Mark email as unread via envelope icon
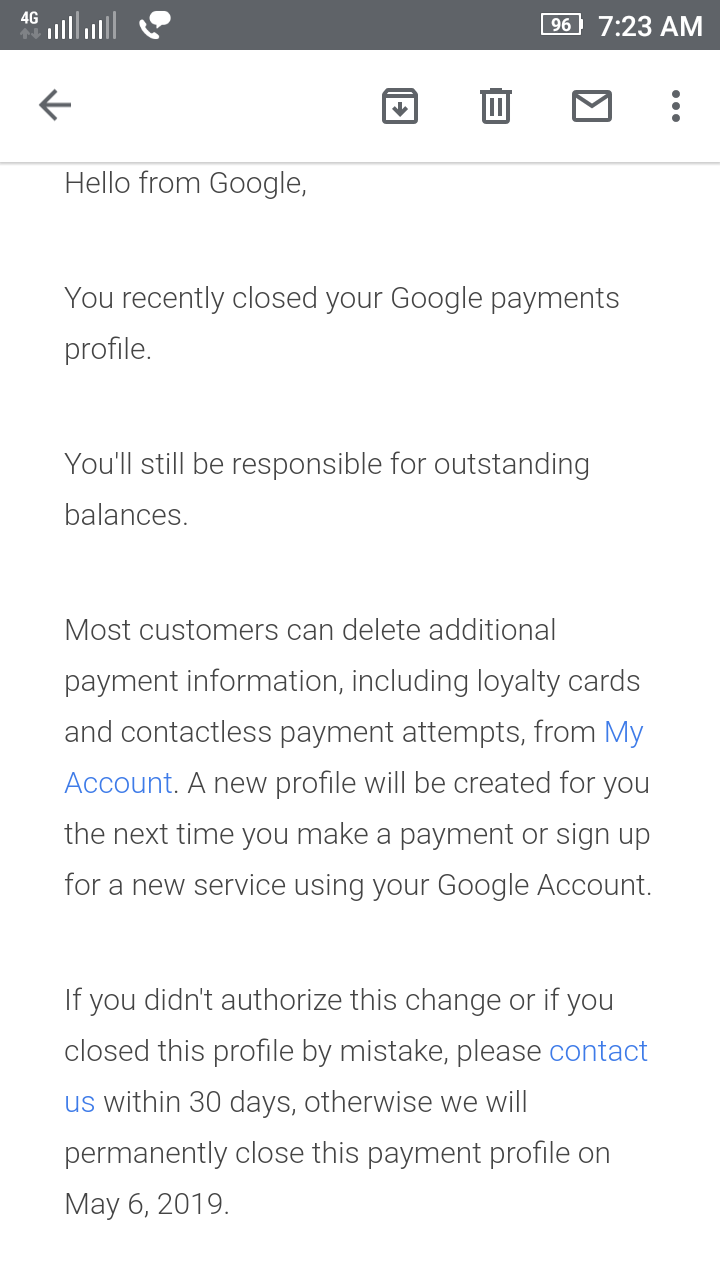Screen dimensions: 720x1280 point(592,105)
